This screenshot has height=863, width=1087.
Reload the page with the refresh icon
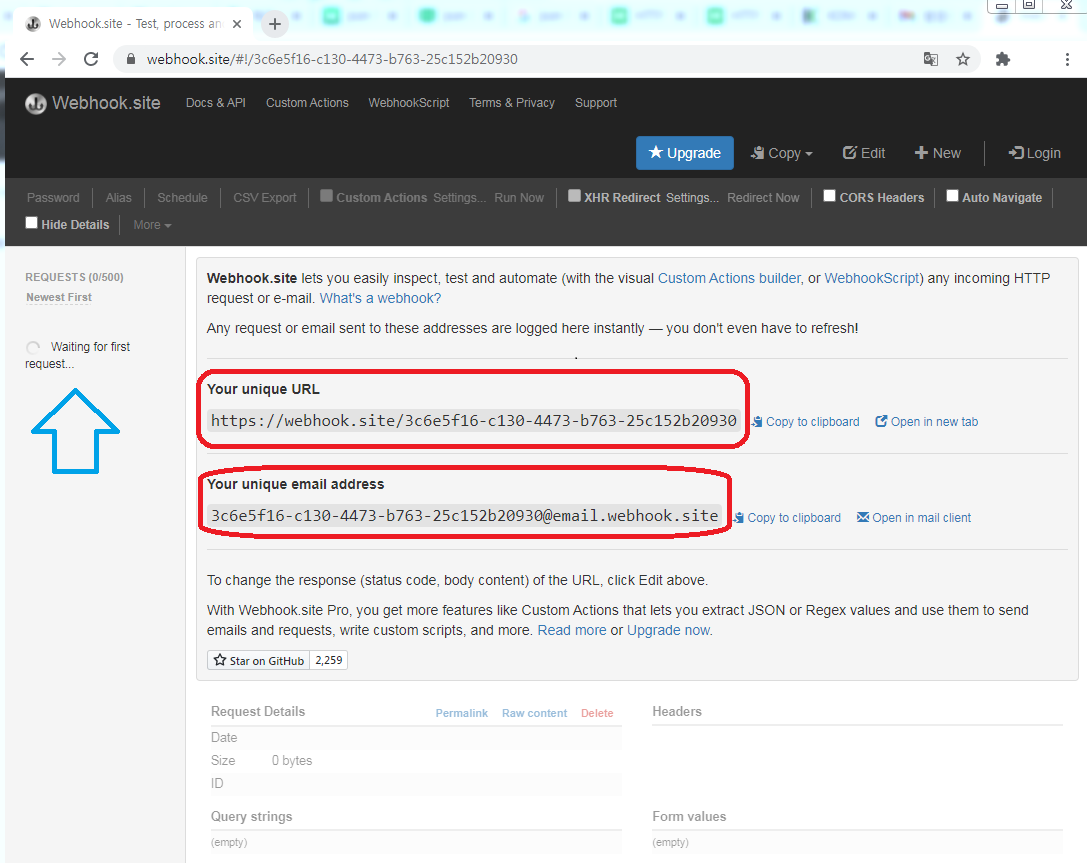point(91,60)
